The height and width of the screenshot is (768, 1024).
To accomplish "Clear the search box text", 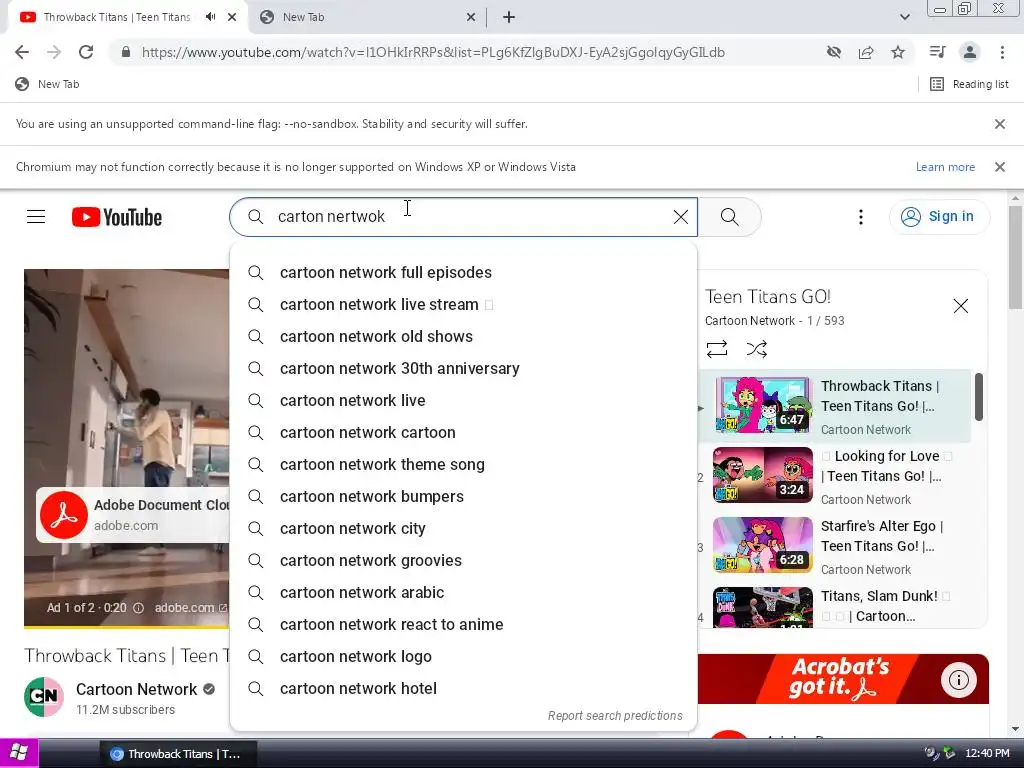I will click(680, 217).
